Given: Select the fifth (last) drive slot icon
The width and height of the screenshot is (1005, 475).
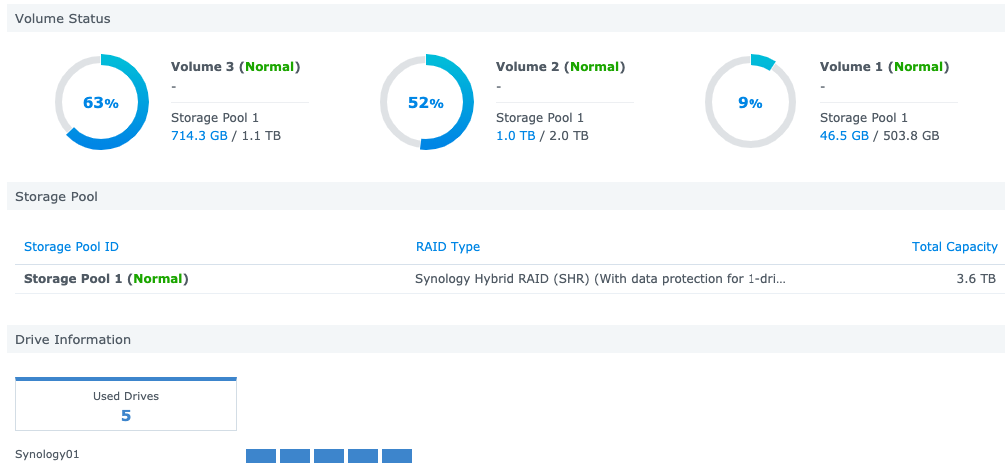Looking at the screenshot, I should pyautogui.click(x=397, y=456).
